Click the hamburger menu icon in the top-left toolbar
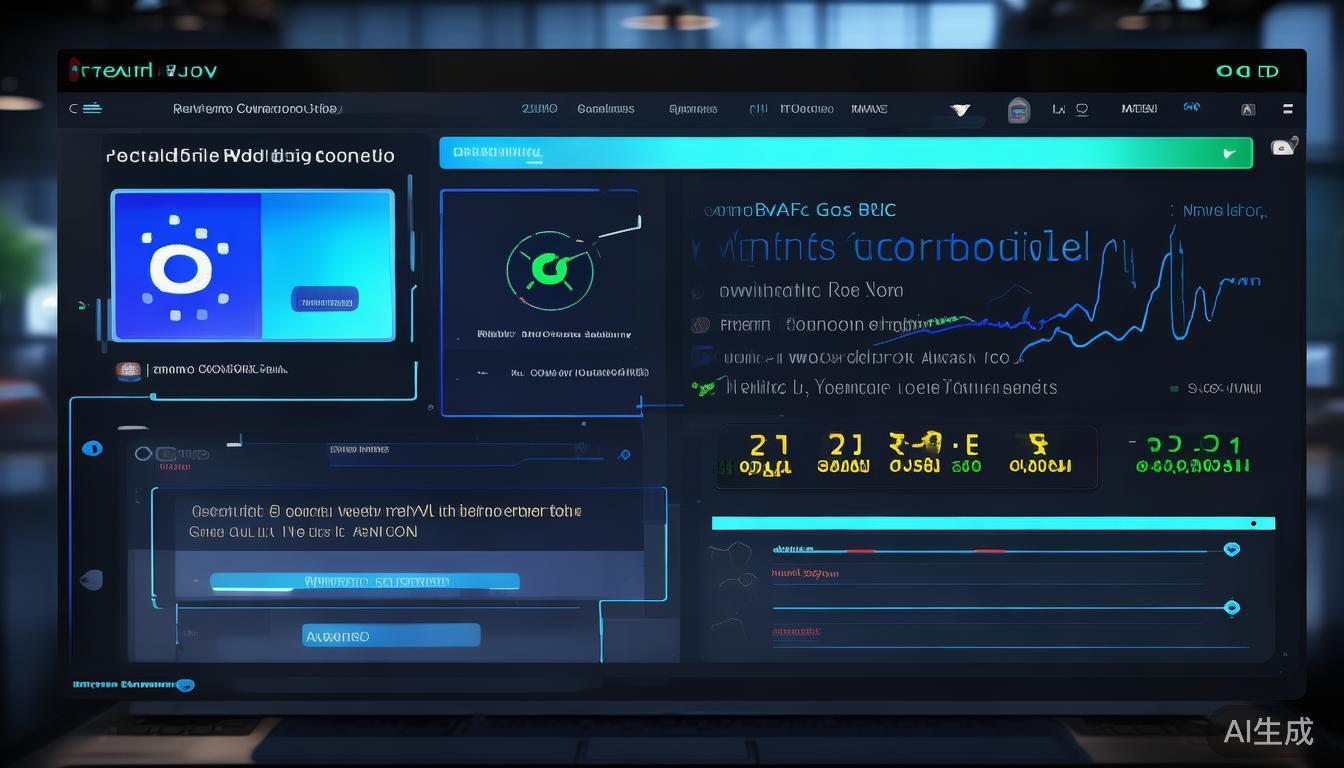 pyautogui.click(x=91, y=108)
